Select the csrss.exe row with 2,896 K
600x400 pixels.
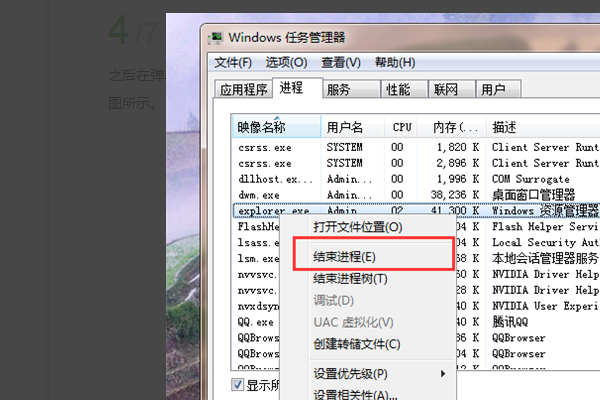pos(416,163)
